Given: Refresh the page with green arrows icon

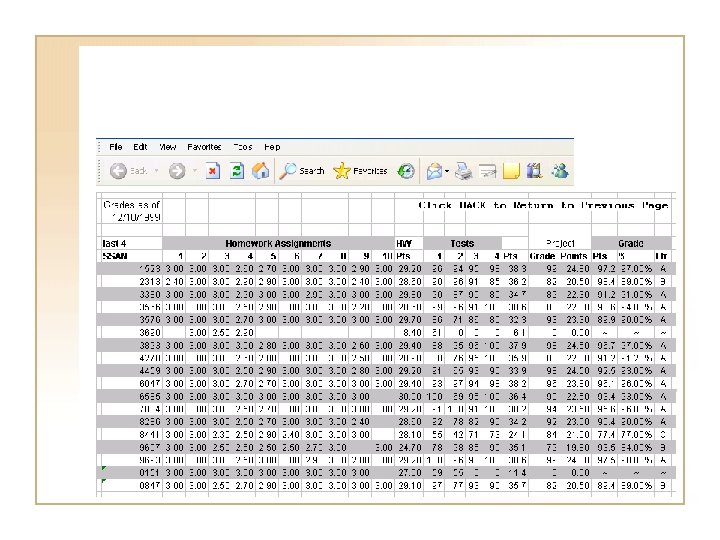Looking at the screenshot, I should [x=236, y=171].
